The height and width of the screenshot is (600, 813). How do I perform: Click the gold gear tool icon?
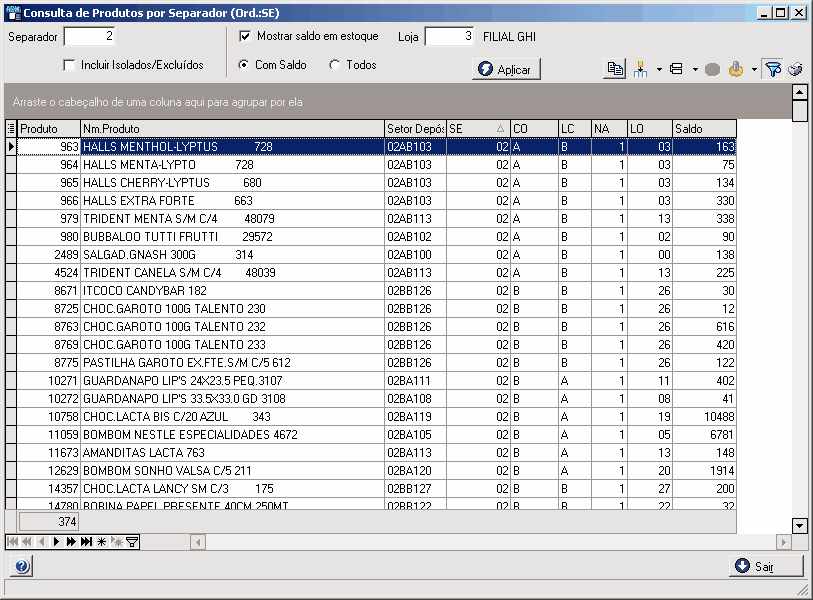point(736,69)
